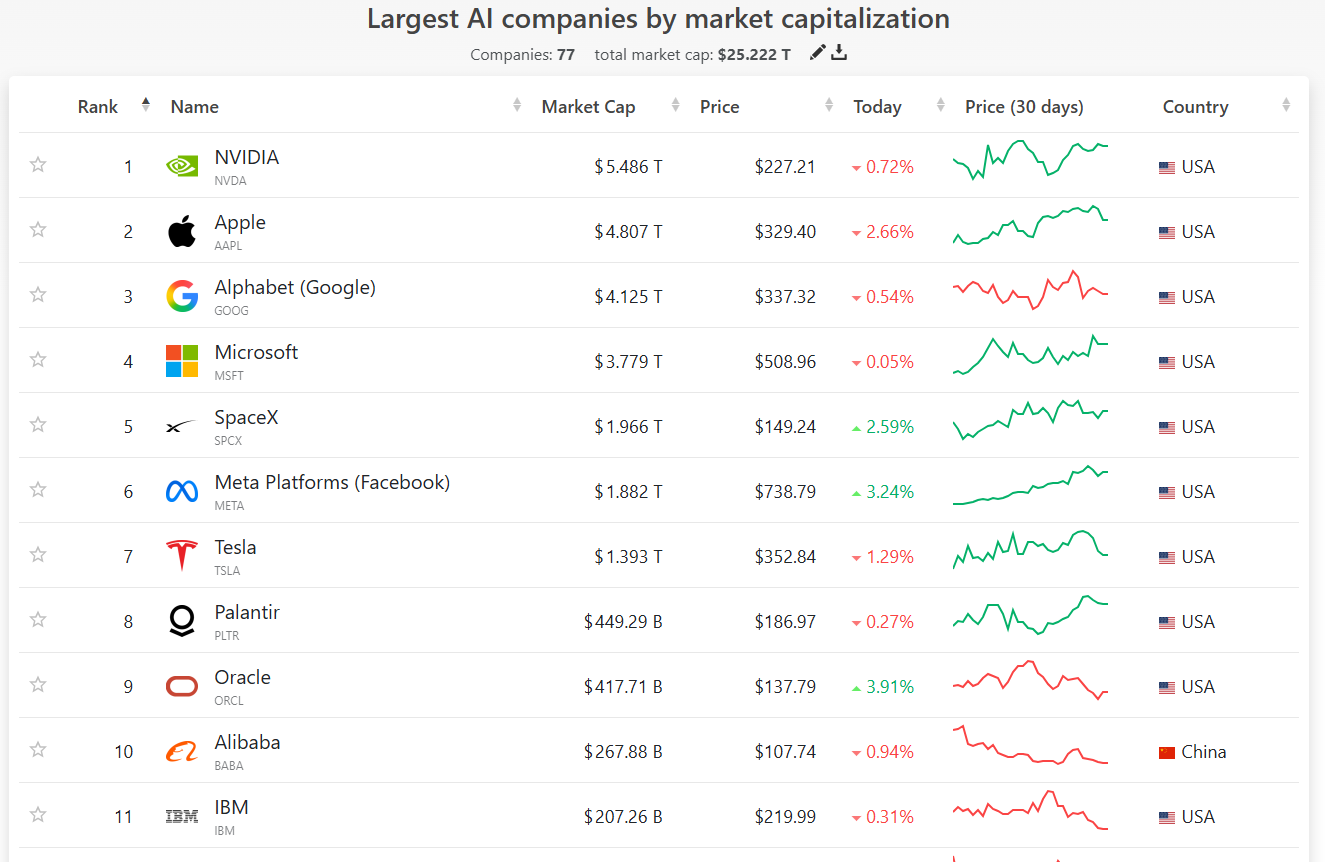
Task: Open the Meta Platforms (Facebook) link
Action: tap(332, 483)
